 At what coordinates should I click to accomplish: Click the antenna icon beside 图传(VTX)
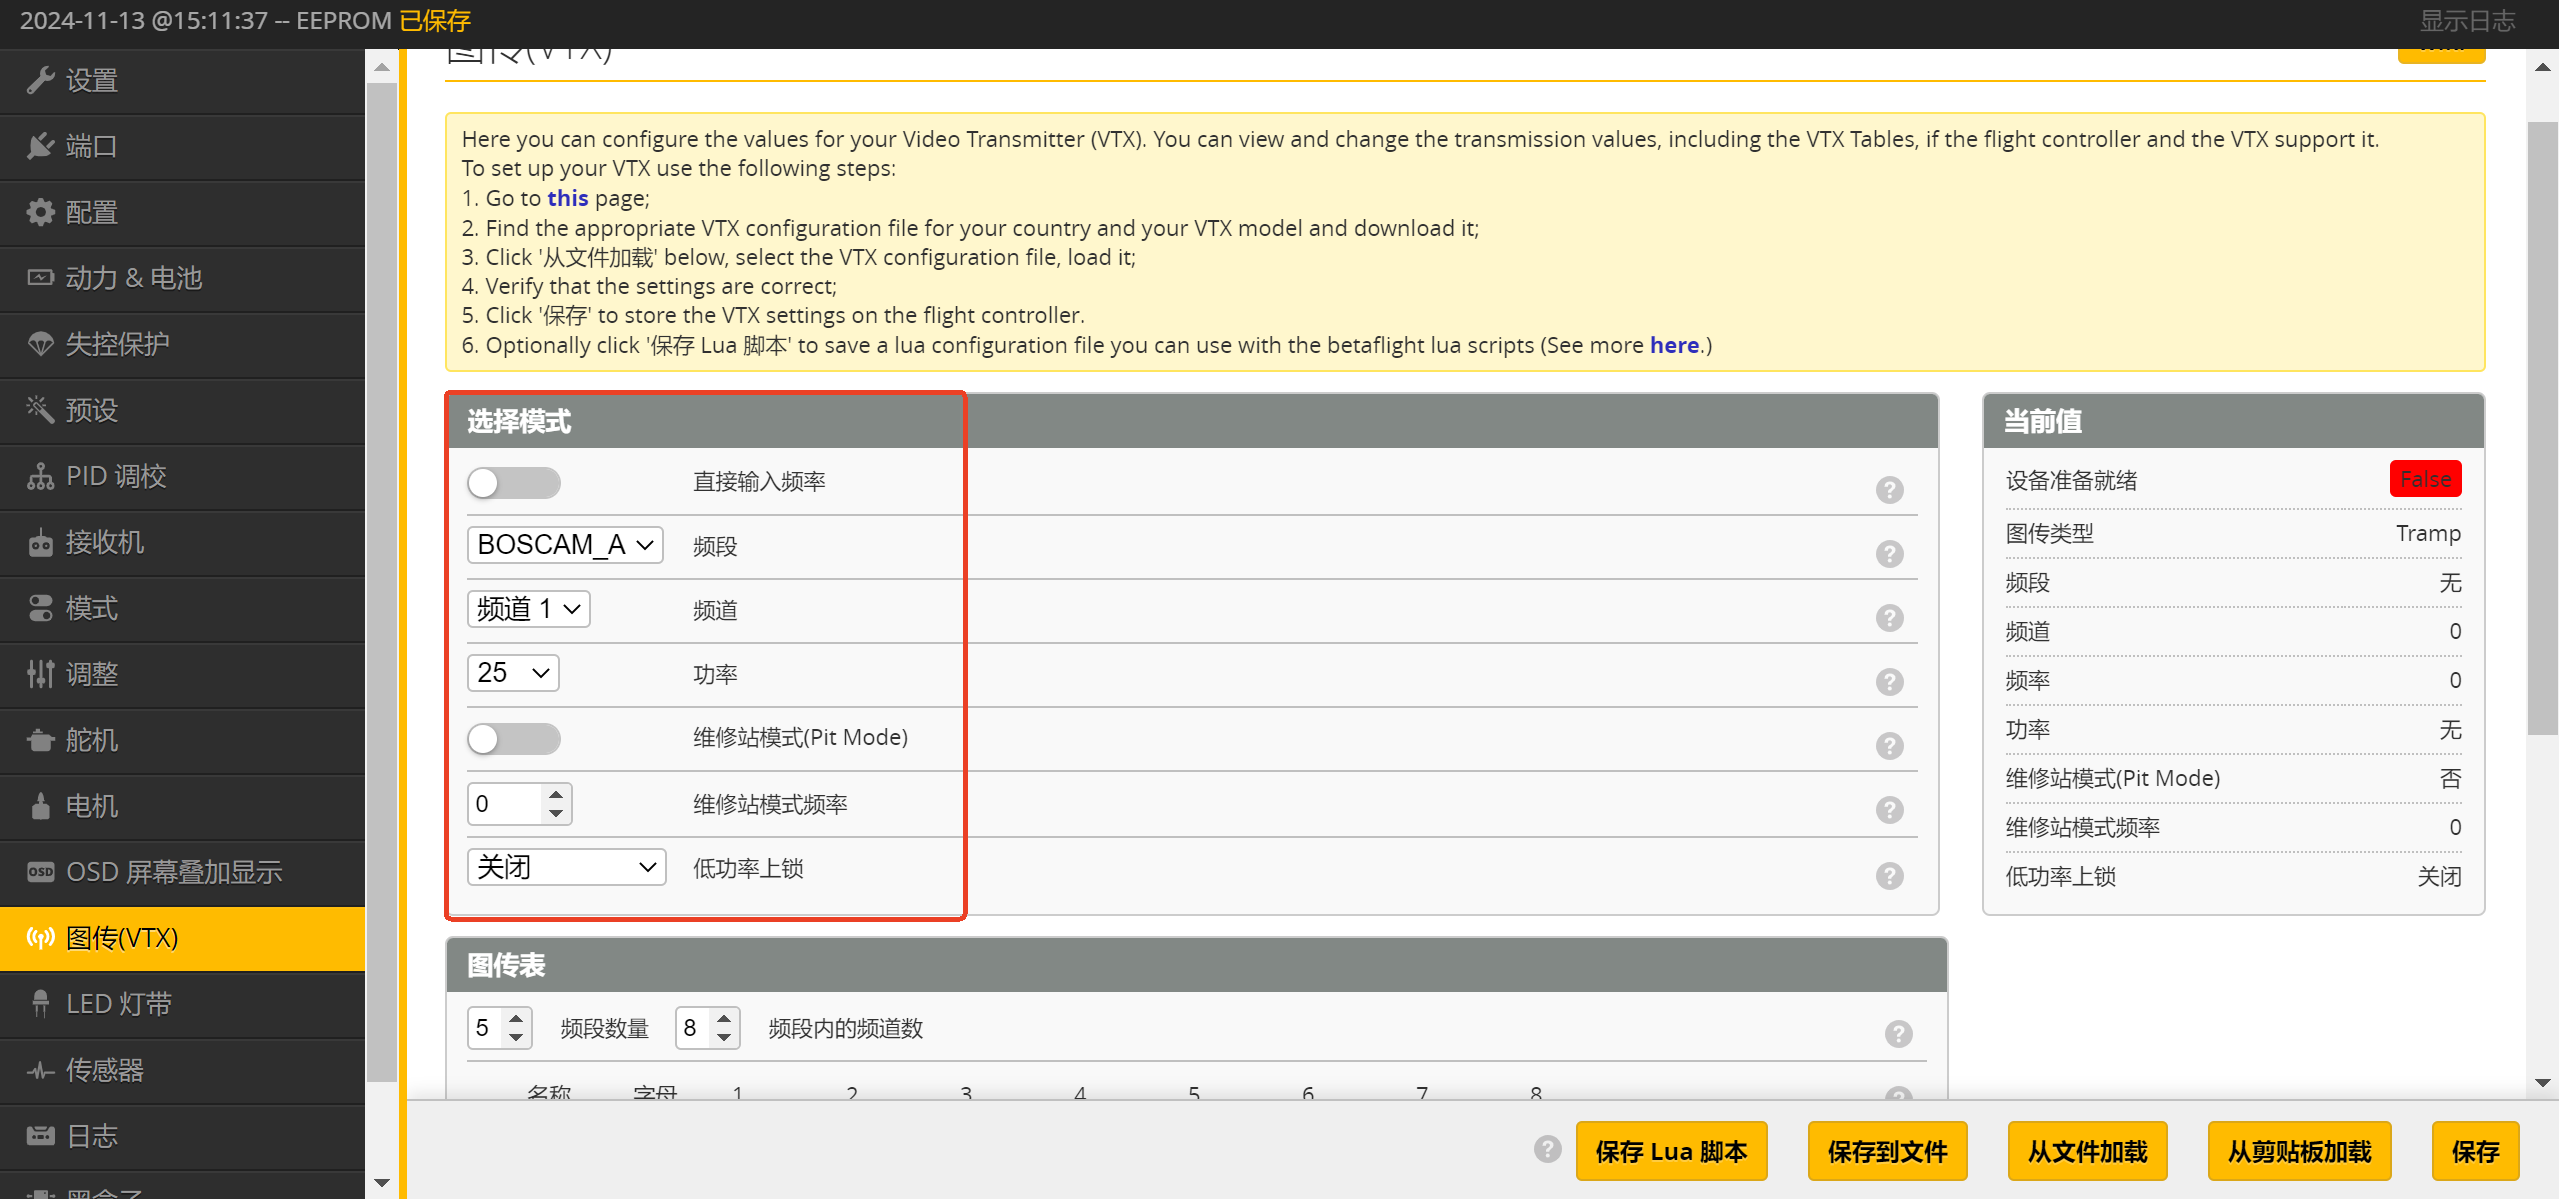pos(40,938)
